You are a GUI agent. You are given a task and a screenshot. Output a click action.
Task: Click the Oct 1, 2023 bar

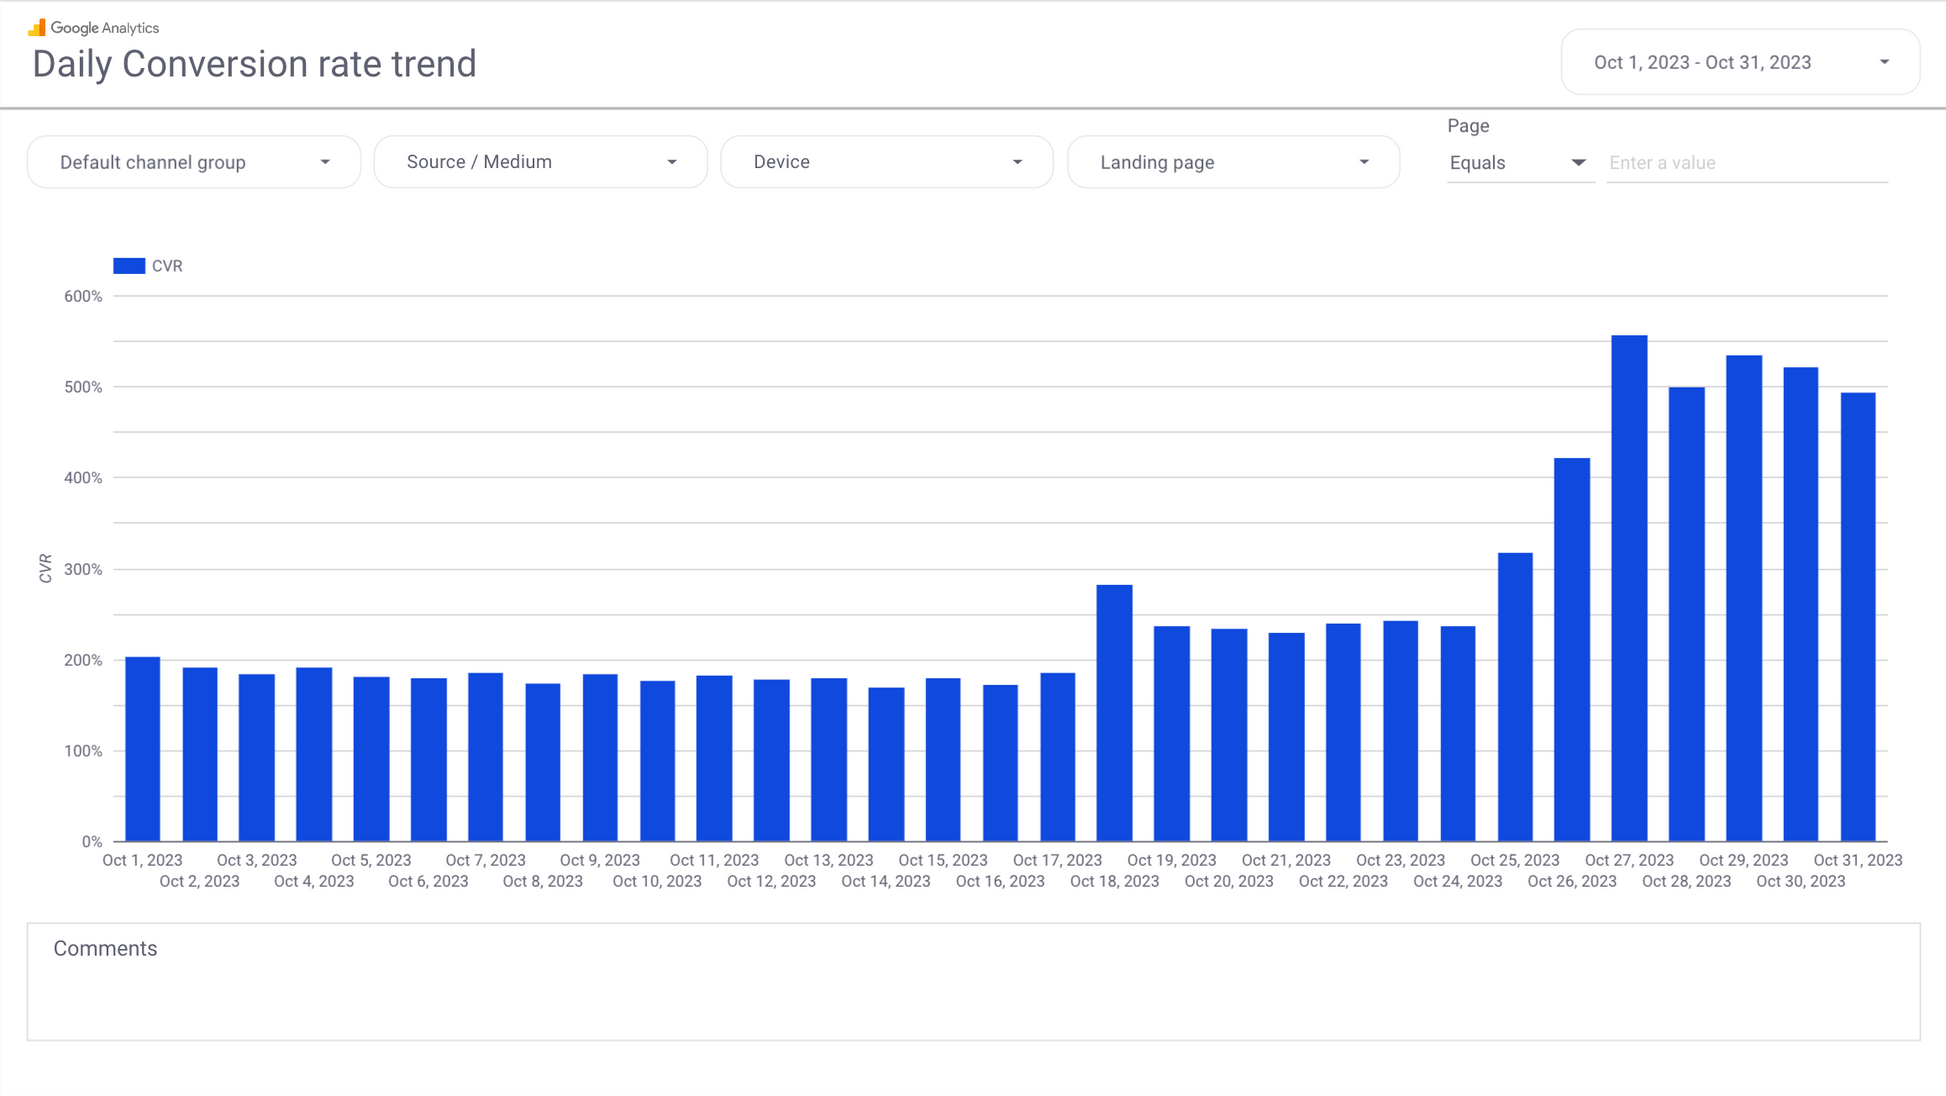143,750
